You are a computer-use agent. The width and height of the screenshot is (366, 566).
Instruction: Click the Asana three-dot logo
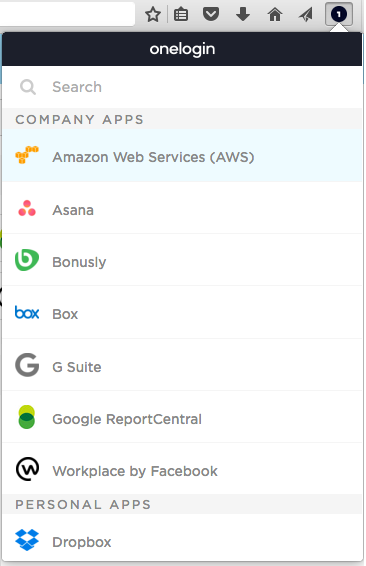pyautogui.click(x=27, y=208)
